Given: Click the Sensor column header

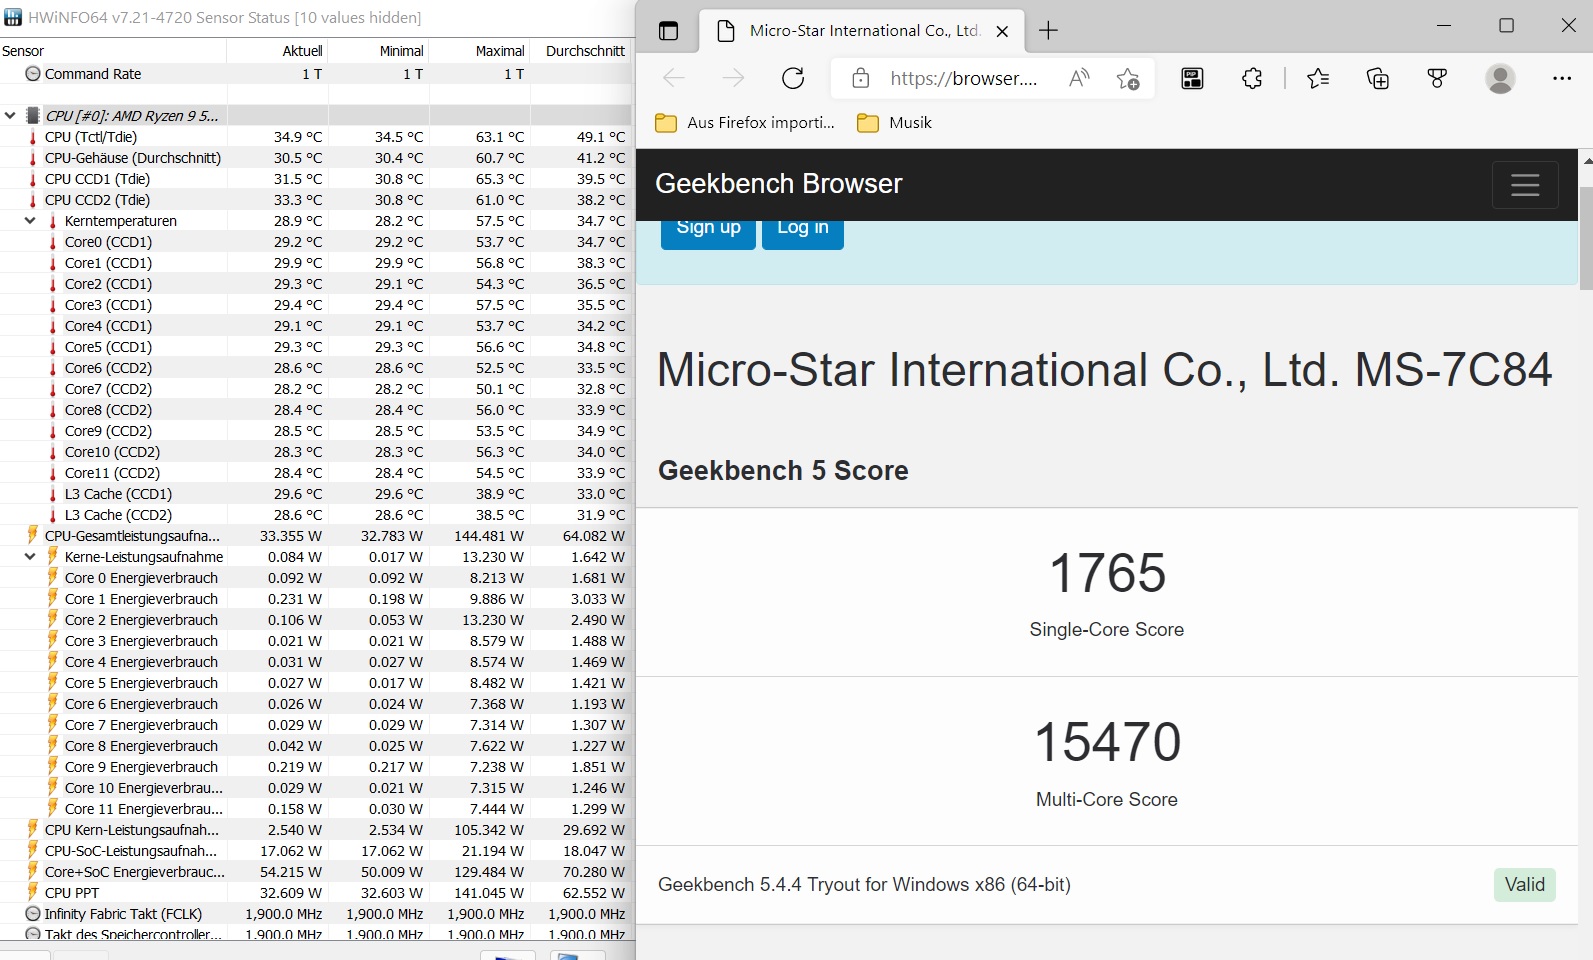Looking at the screenshot, I should tap(113, 51).
